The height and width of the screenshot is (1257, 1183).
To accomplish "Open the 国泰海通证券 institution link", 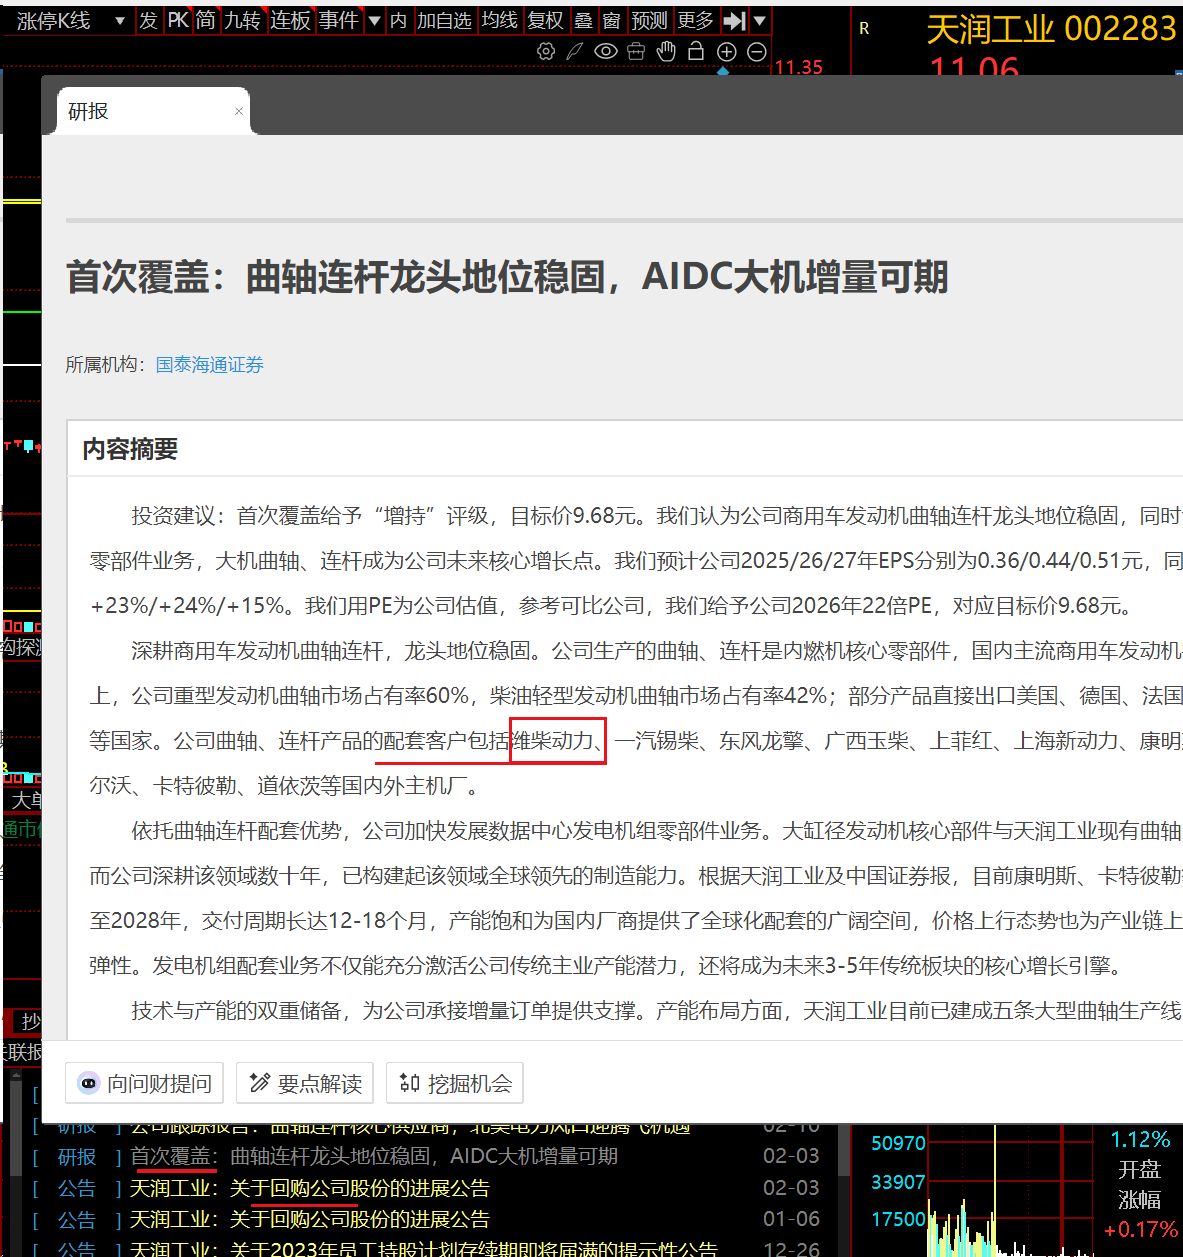I will (210, 365).
